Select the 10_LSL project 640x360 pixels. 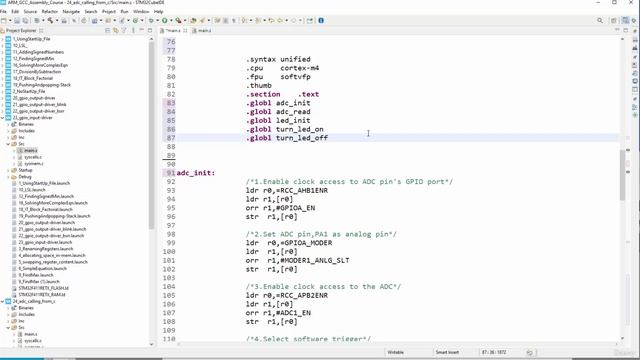point(20,46)
